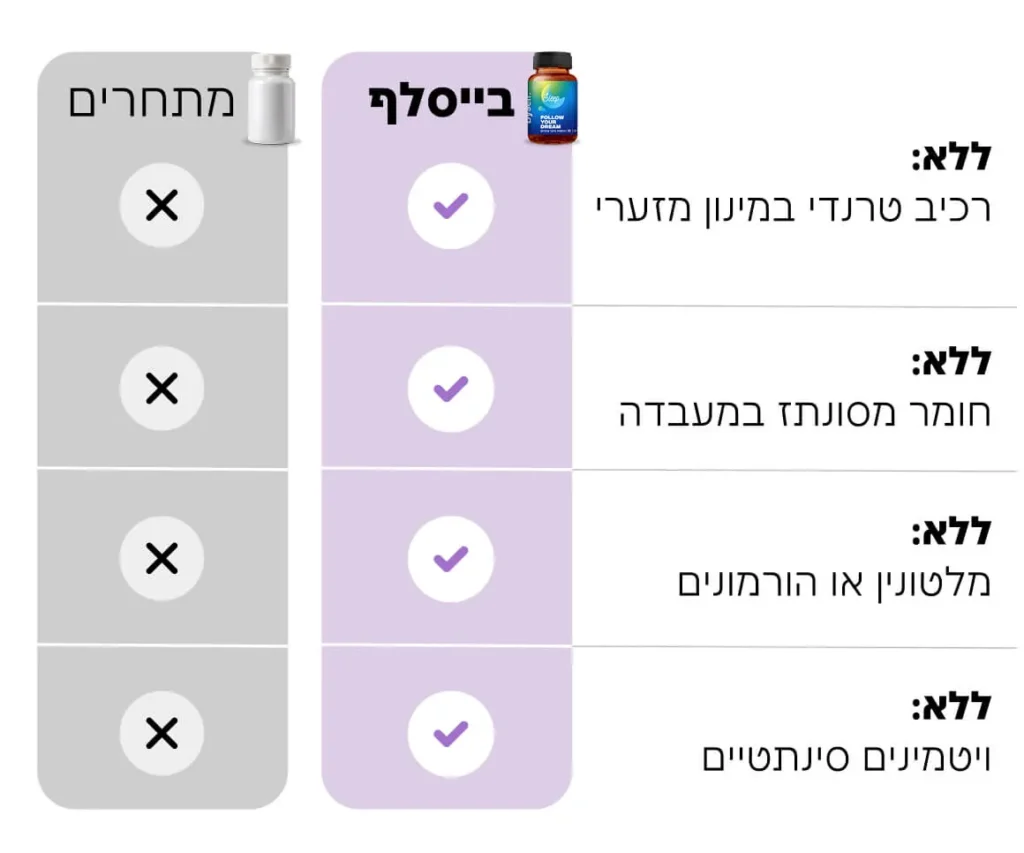Click the bold ללא: label above מלטונין
1024x853 pixels.
coord(950,532)
